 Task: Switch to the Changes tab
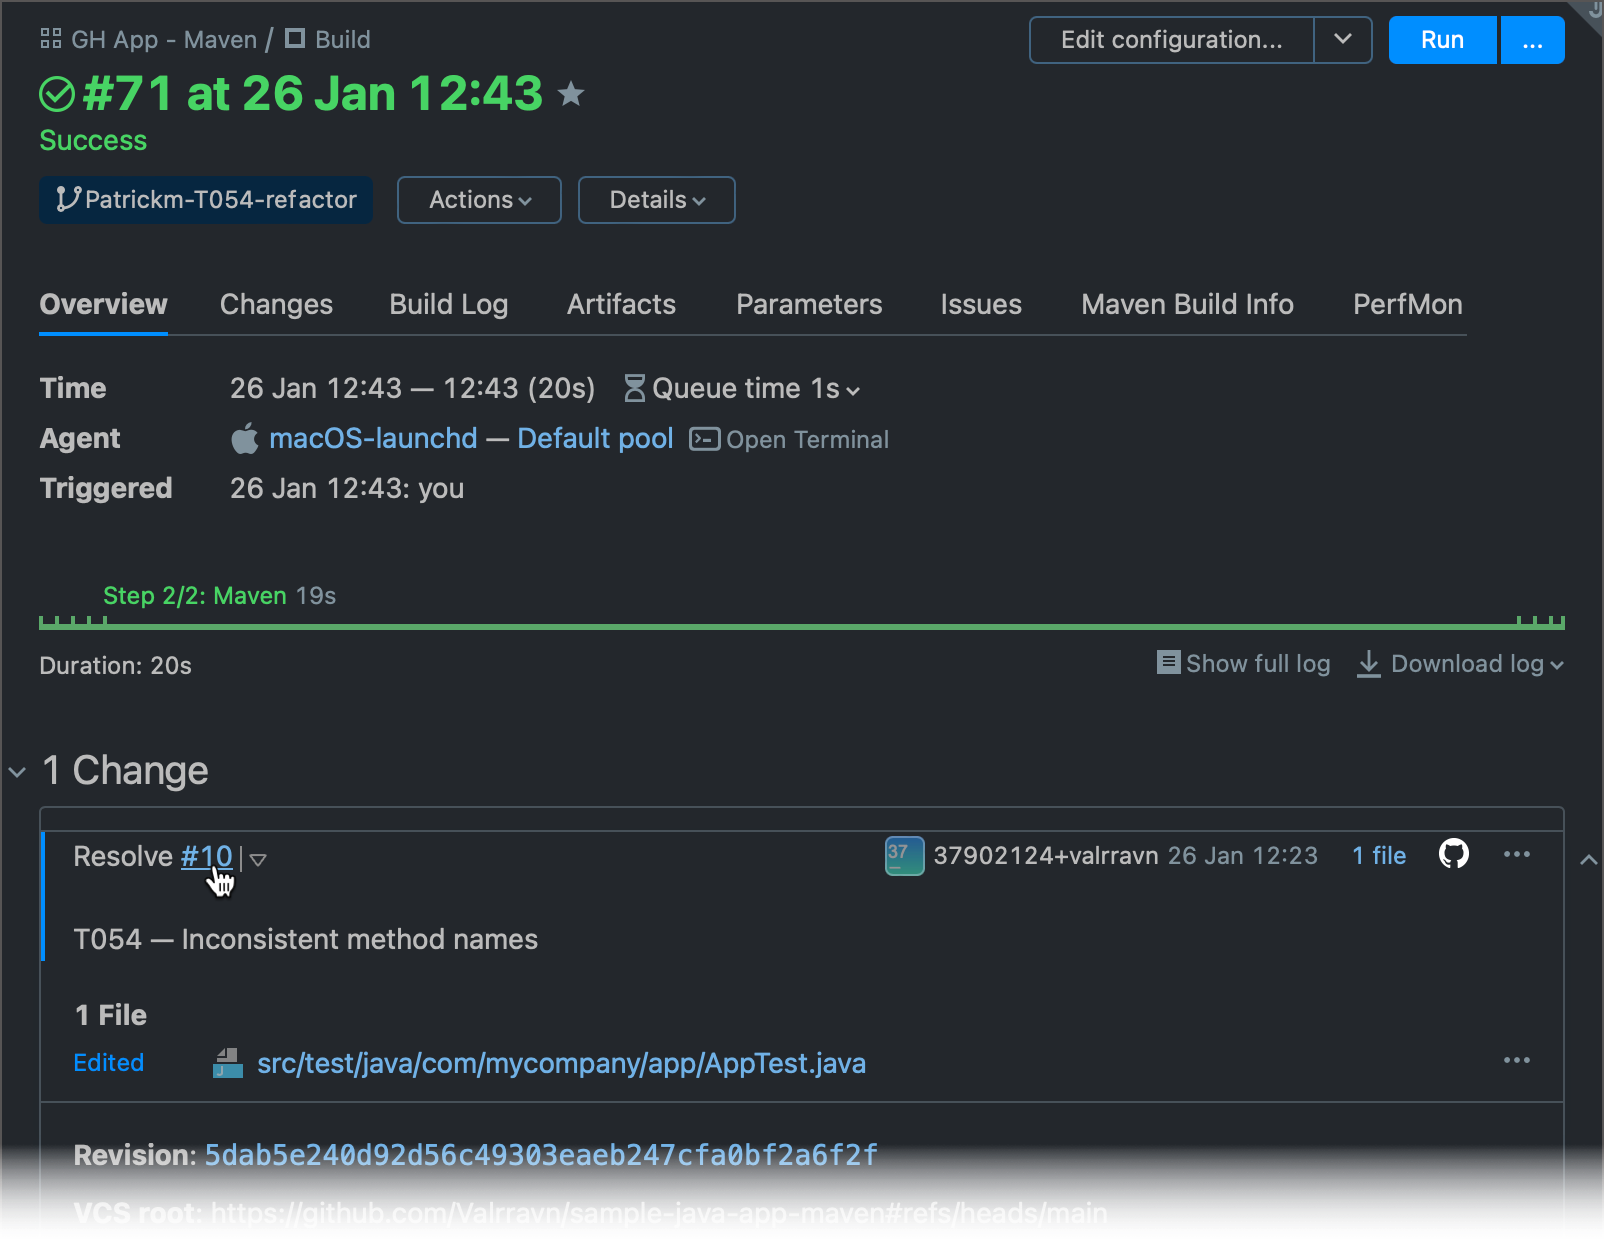(276, 304)
